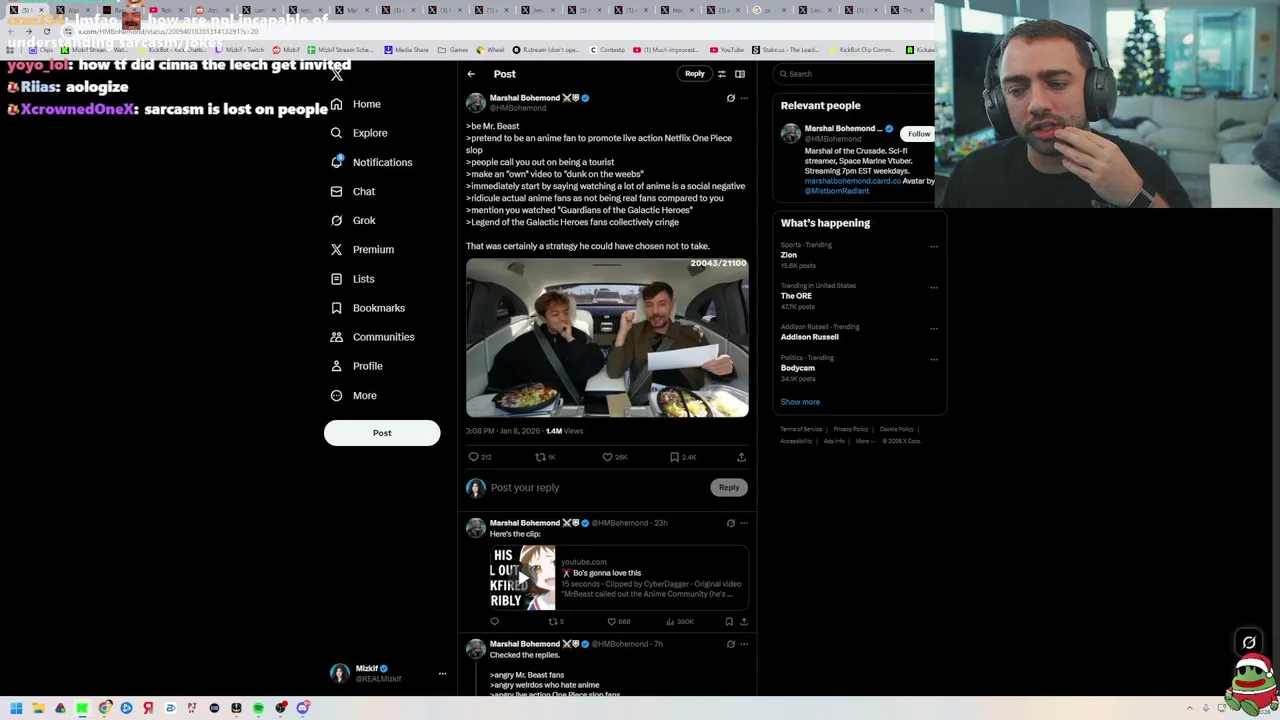Like the clip reply showing 668
Image resolution: width=1280 pixels, height=720 pixels.
pos(619,622)
